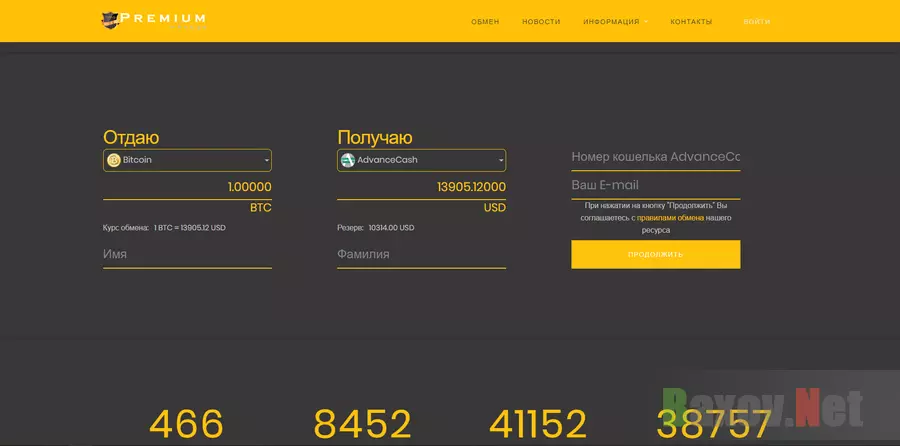Viewport: 900px width, 446px height.
Task: Open the Обмен menu item
Action: [485, 22]
